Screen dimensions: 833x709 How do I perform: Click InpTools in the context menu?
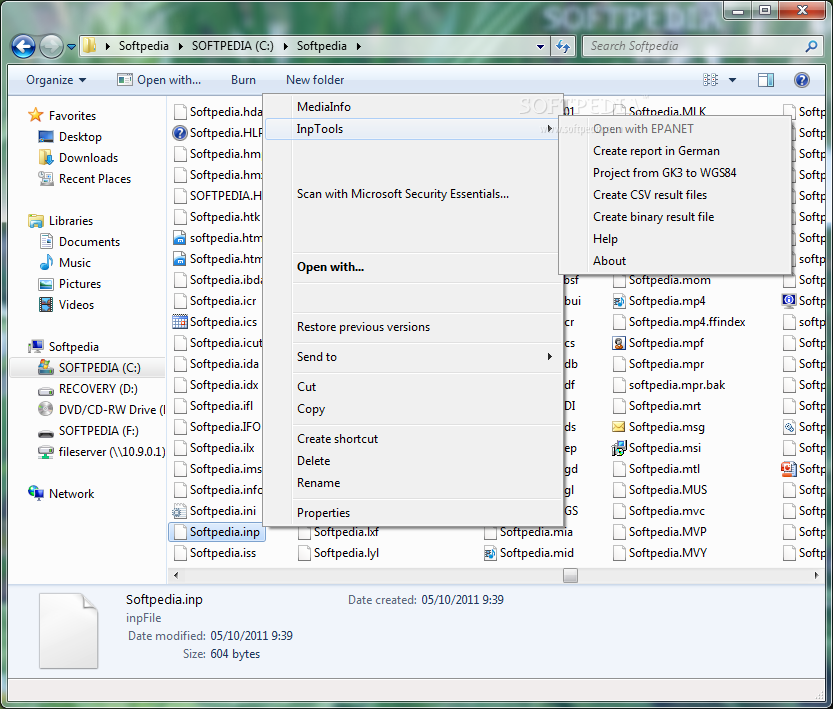pos(412,129)
